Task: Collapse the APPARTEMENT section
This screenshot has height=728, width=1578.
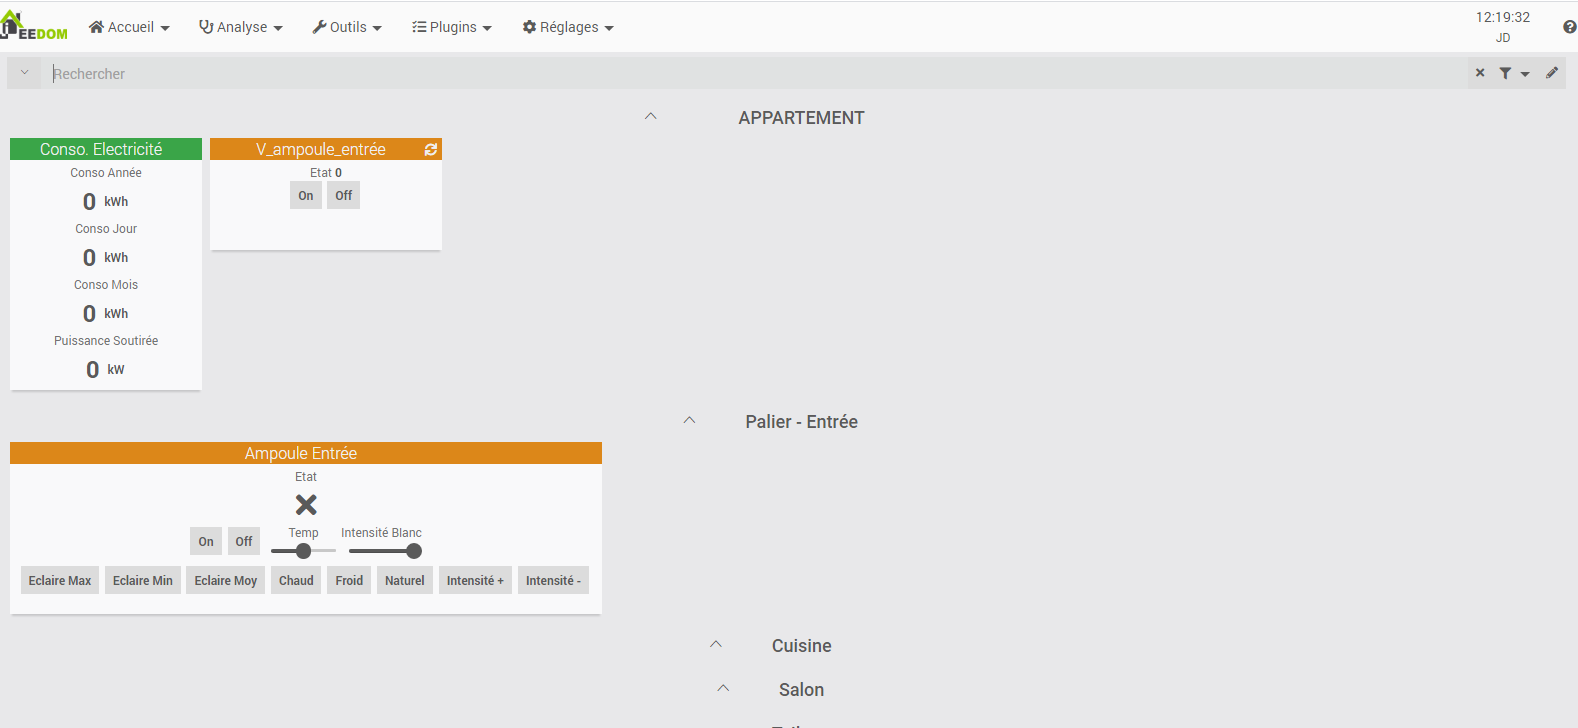Action: [651, 117]
